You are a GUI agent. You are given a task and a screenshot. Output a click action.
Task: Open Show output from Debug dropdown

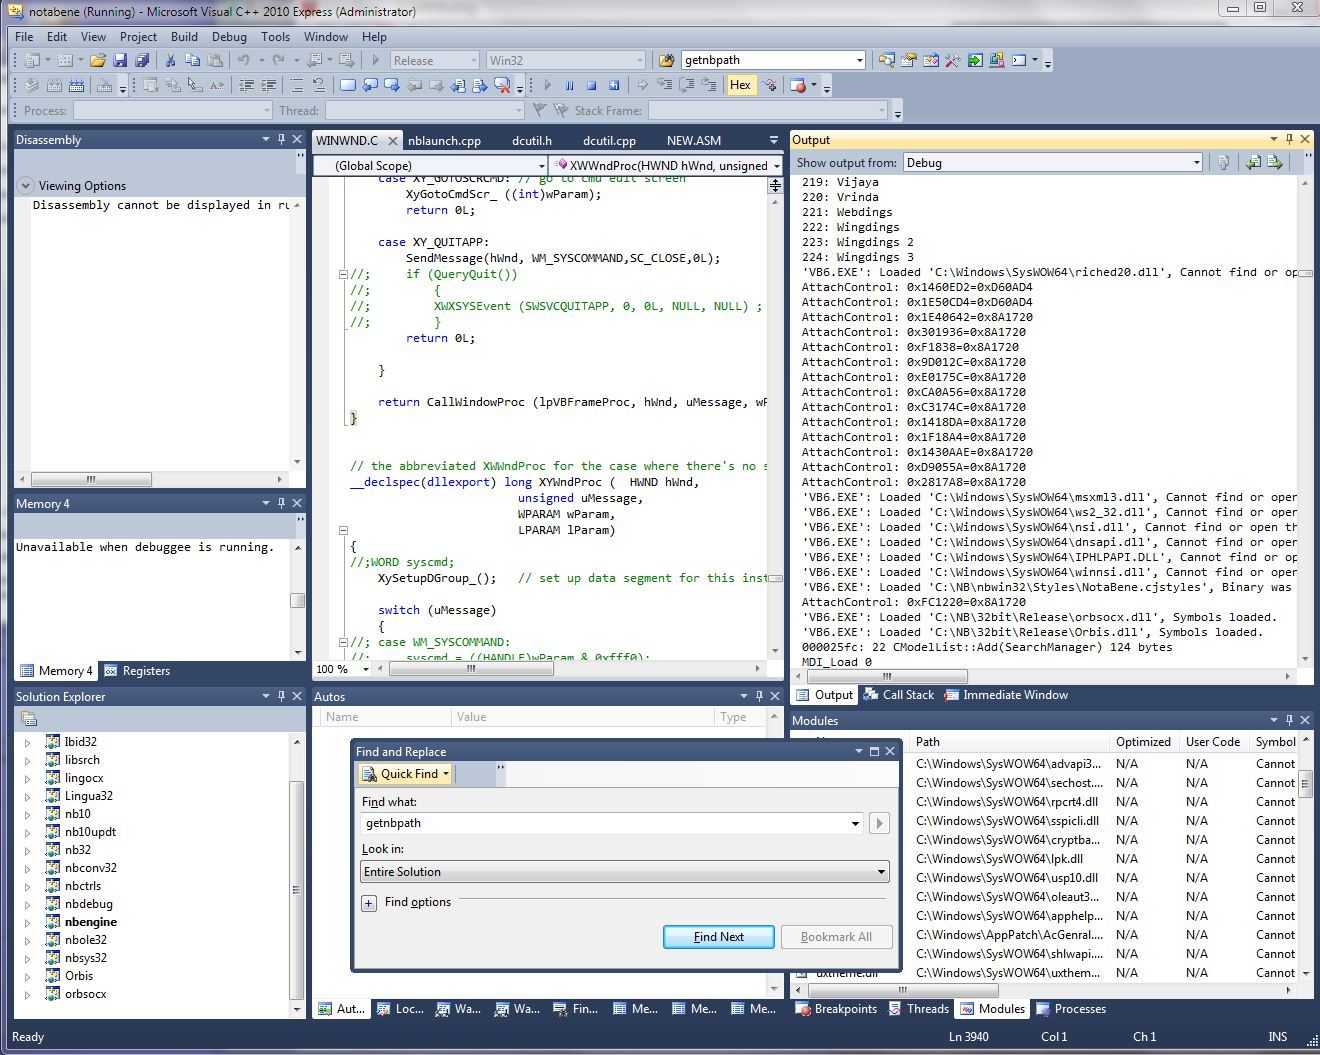click(x=1195, y=162)
